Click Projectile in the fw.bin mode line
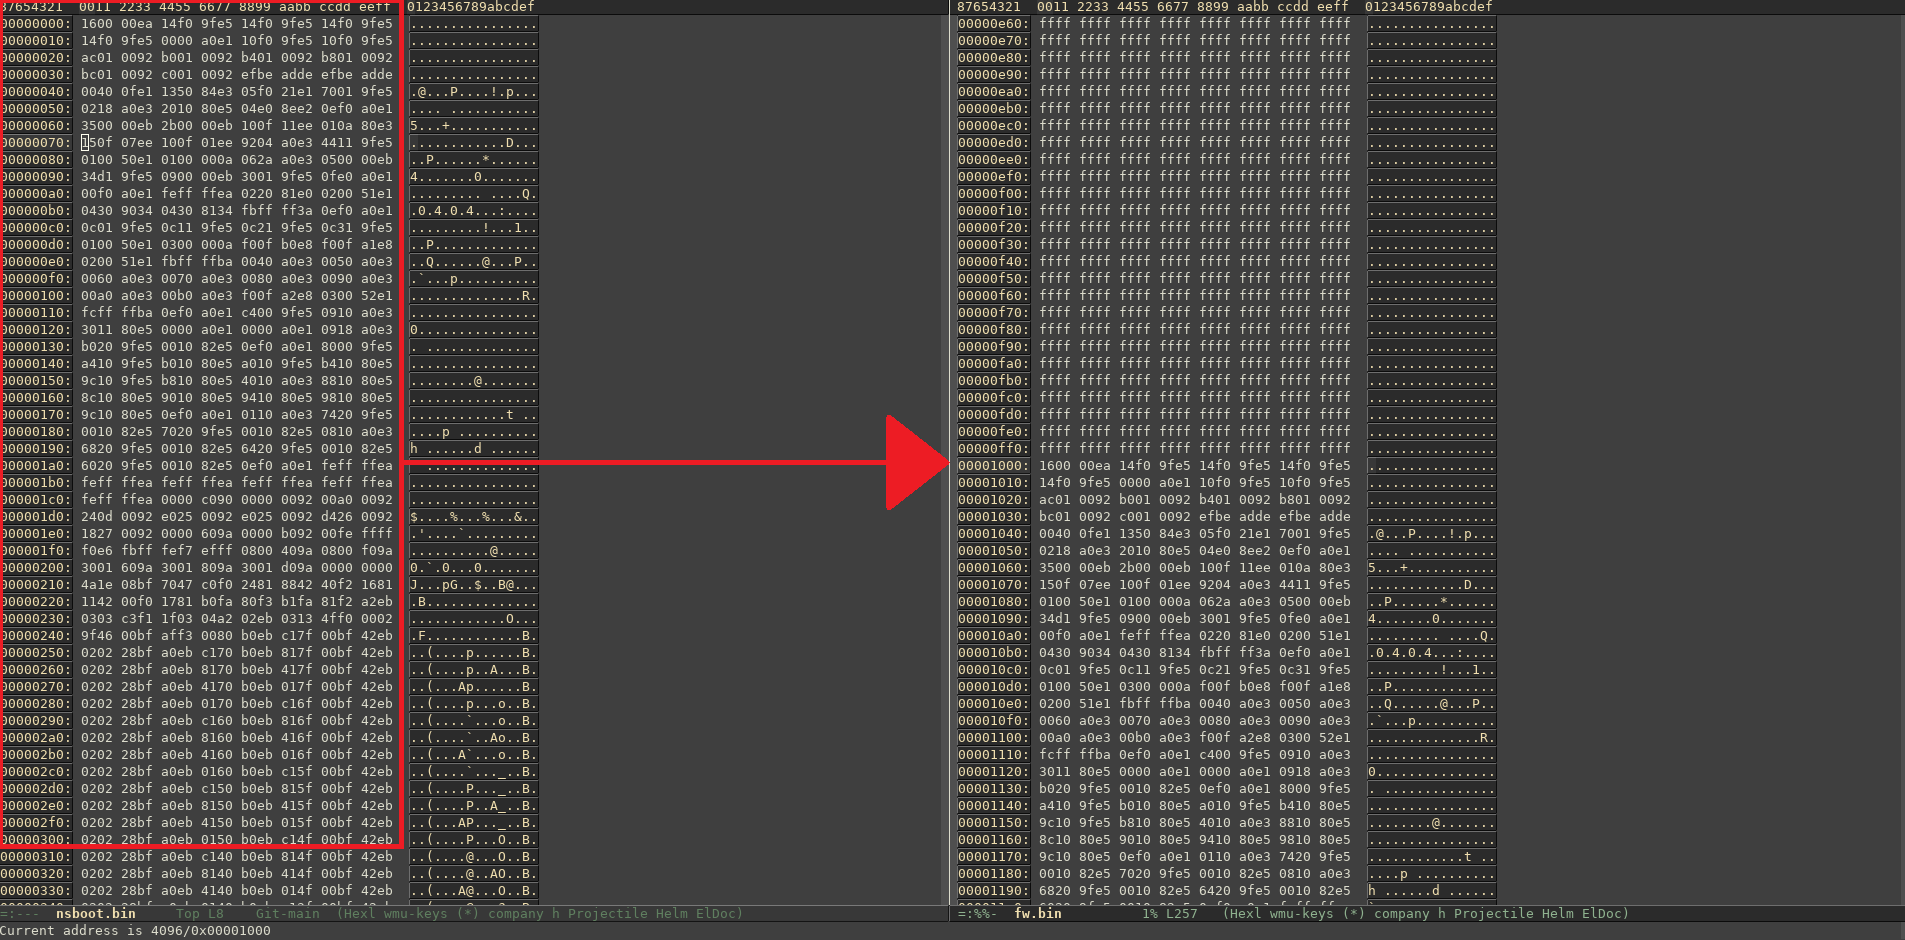The height and width of the screenshot is (940, 1905). click(1494, 913)
